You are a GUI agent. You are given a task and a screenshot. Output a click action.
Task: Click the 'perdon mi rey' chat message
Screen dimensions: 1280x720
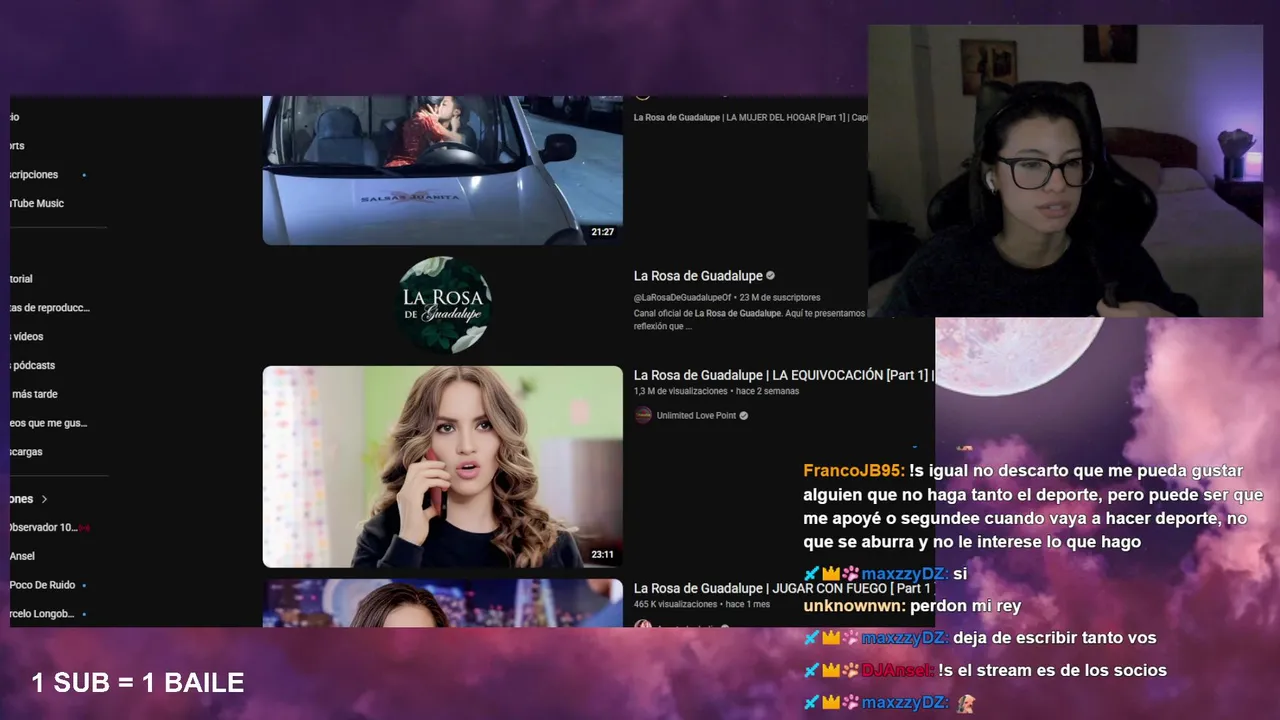pos(965,606)
